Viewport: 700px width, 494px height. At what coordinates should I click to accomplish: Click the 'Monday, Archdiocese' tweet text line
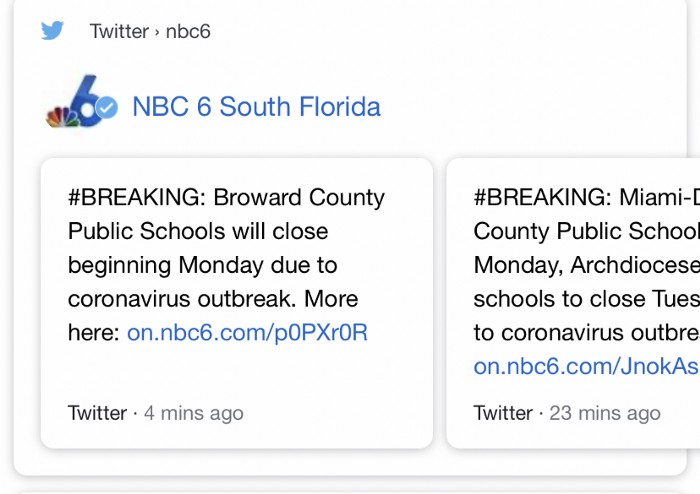point(587,265)
